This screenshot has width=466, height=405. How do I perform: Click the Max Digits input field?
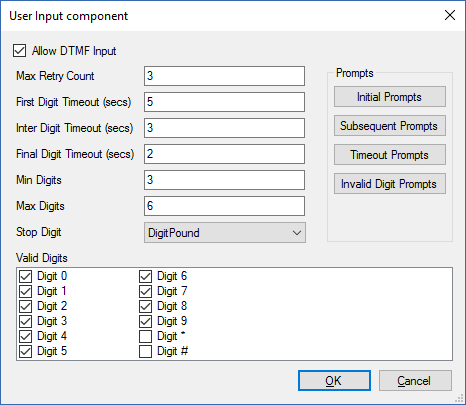click(x=224, y=206)
